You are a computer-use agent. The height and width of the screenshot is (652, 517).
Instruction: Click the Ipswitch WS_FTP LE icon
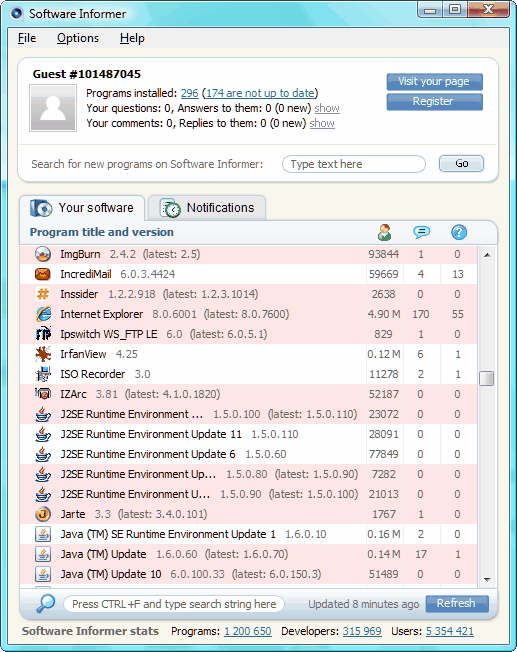click(43, 334)
